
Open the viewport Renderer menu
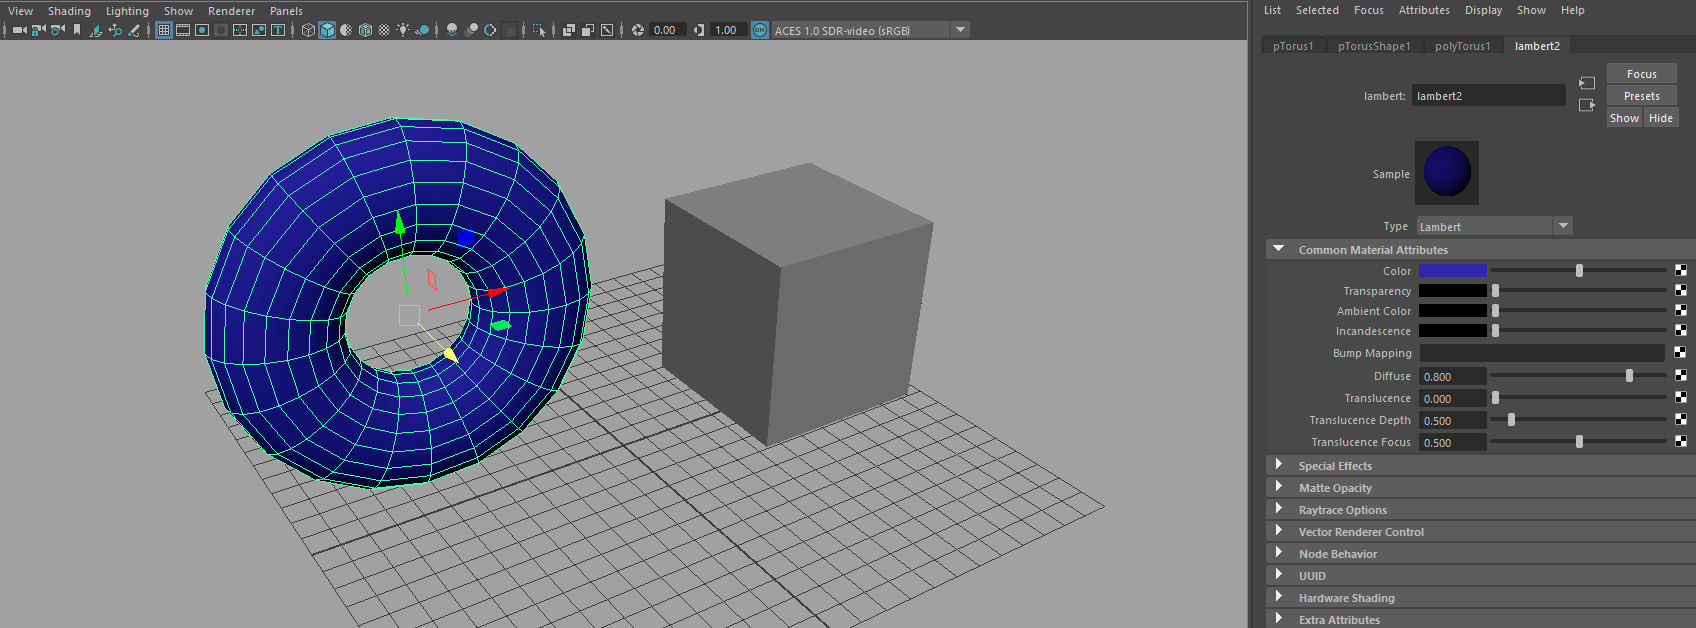231,11
